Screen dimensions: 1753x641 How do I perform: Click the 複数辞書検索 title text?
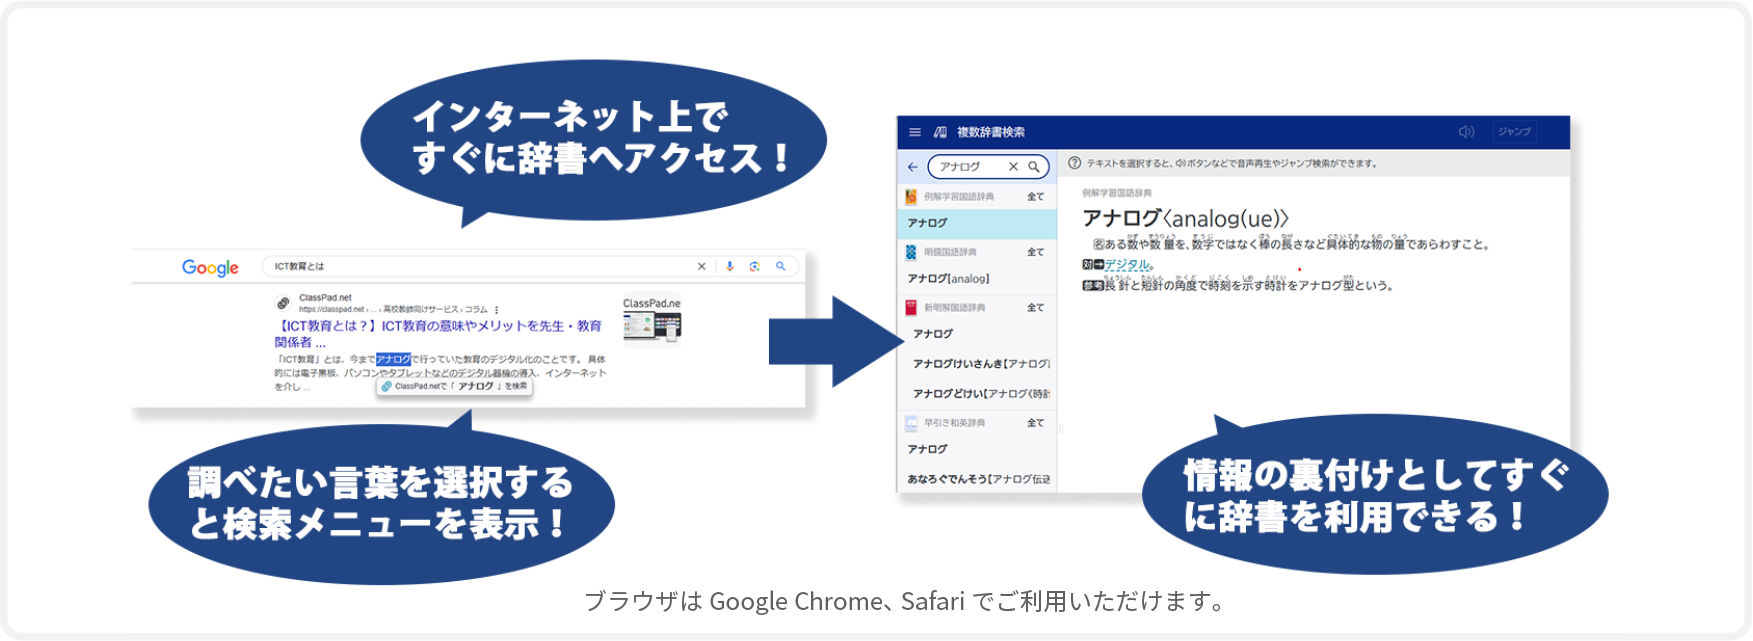coord(990,132)
